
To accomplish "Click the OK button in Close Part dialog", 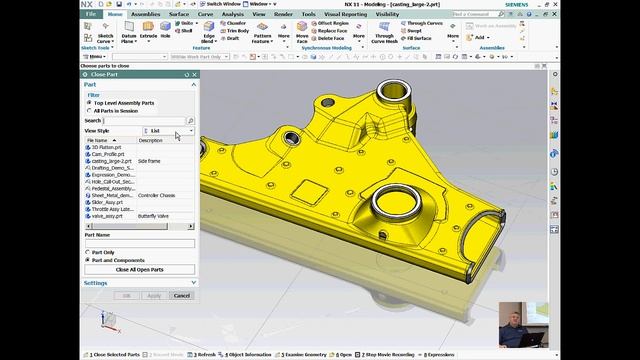I will (x=126, y=296).
